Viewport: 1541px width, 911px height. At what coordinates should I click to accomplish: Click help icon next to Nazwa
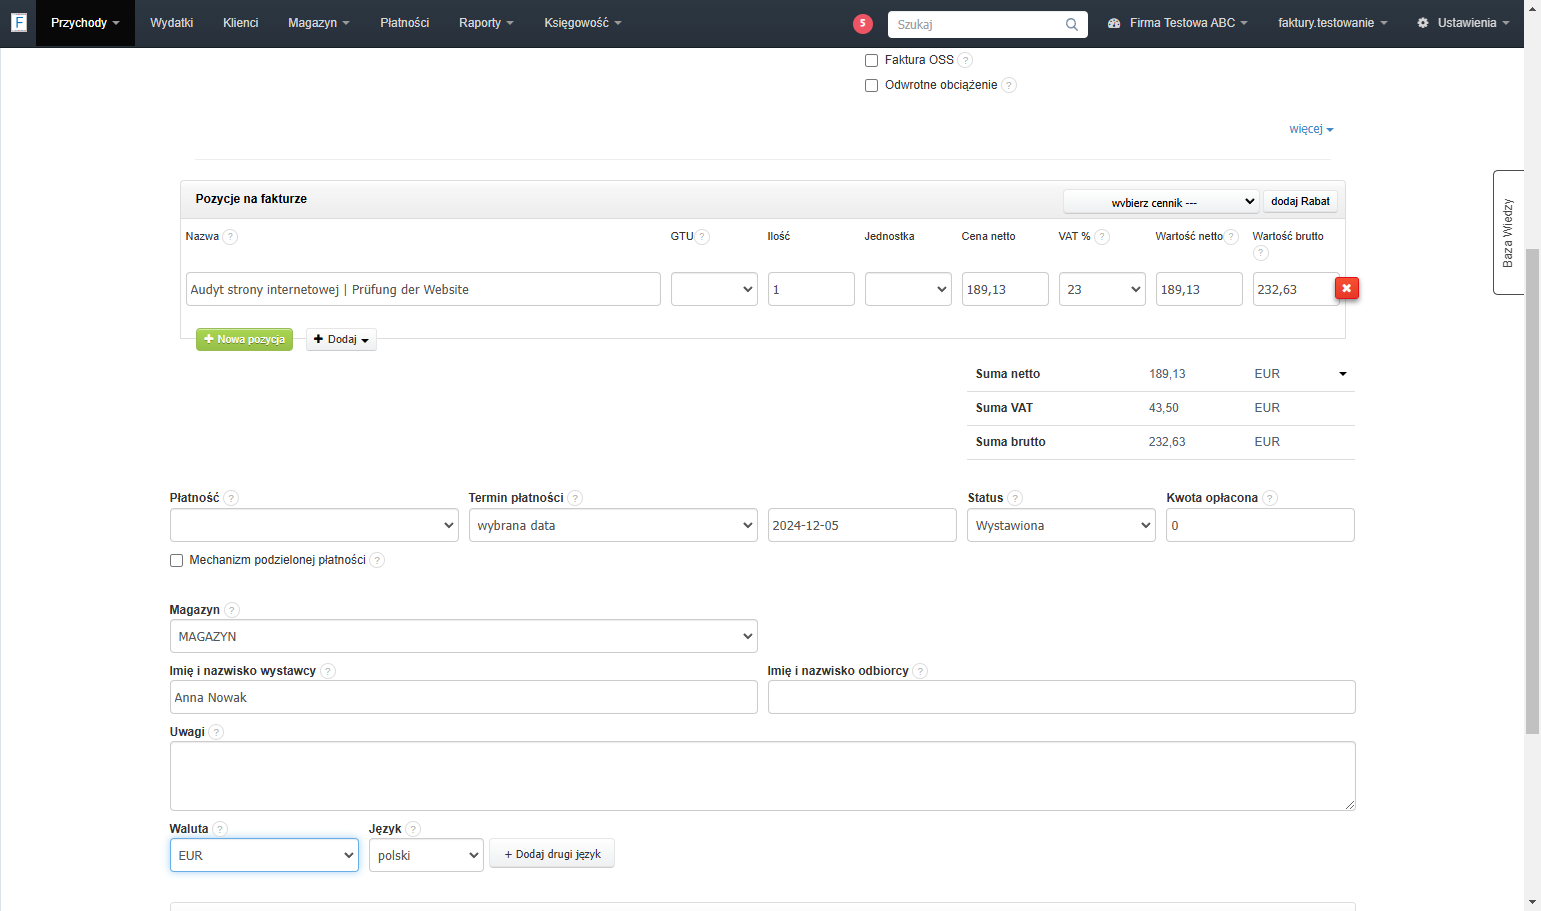pos(230,237)
